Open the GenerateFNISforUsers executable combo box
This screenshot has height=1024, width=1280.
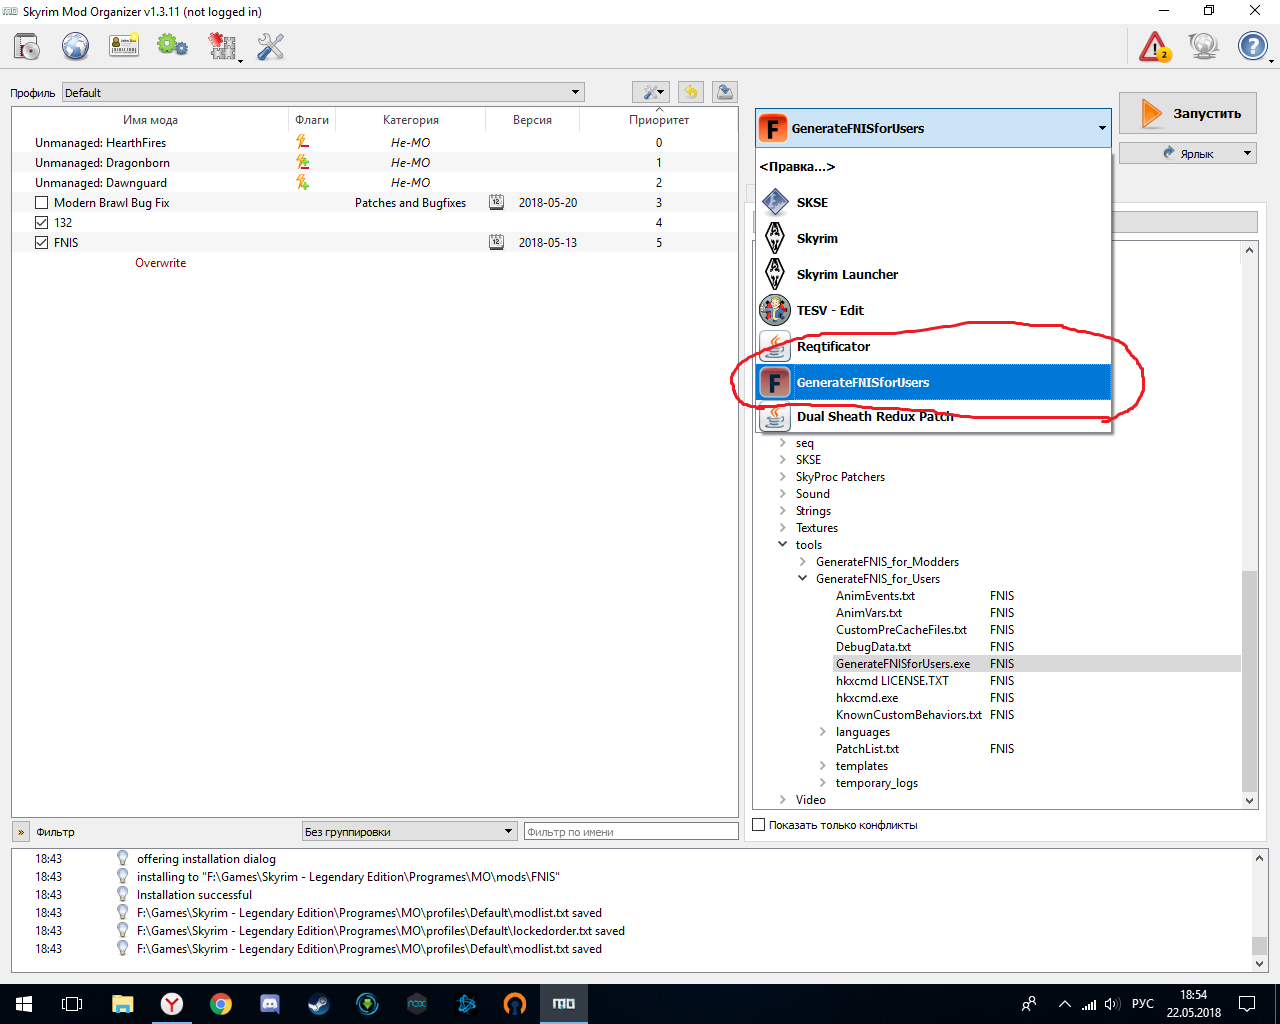click(933, 128)
